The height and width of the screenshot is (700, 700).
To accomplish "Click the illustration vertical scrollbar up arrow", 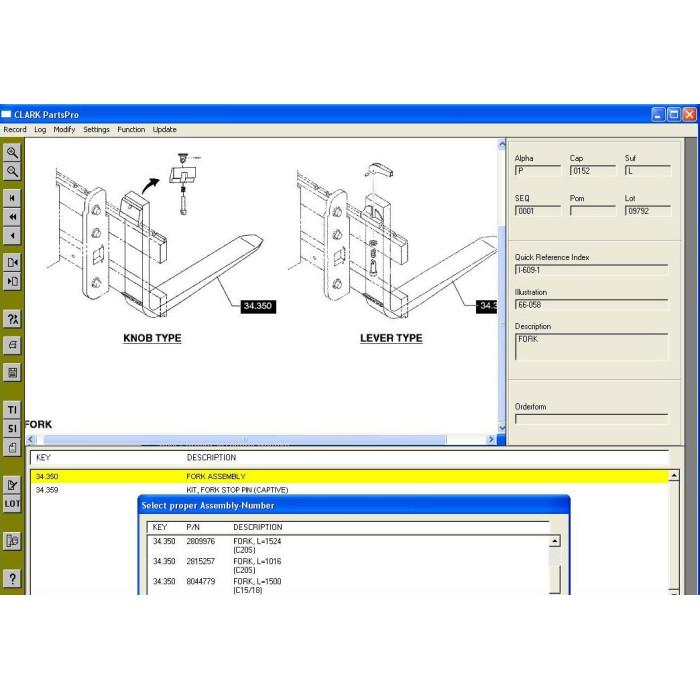I will click(x=502, y=144).
